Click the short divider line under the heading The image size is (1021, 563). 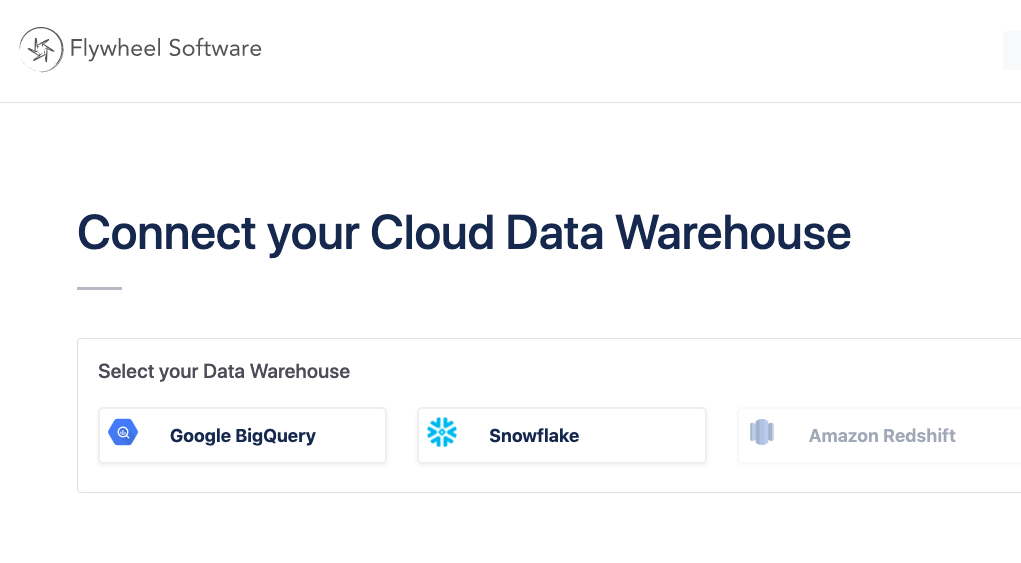pyautogui.click(x=99, y=288)
